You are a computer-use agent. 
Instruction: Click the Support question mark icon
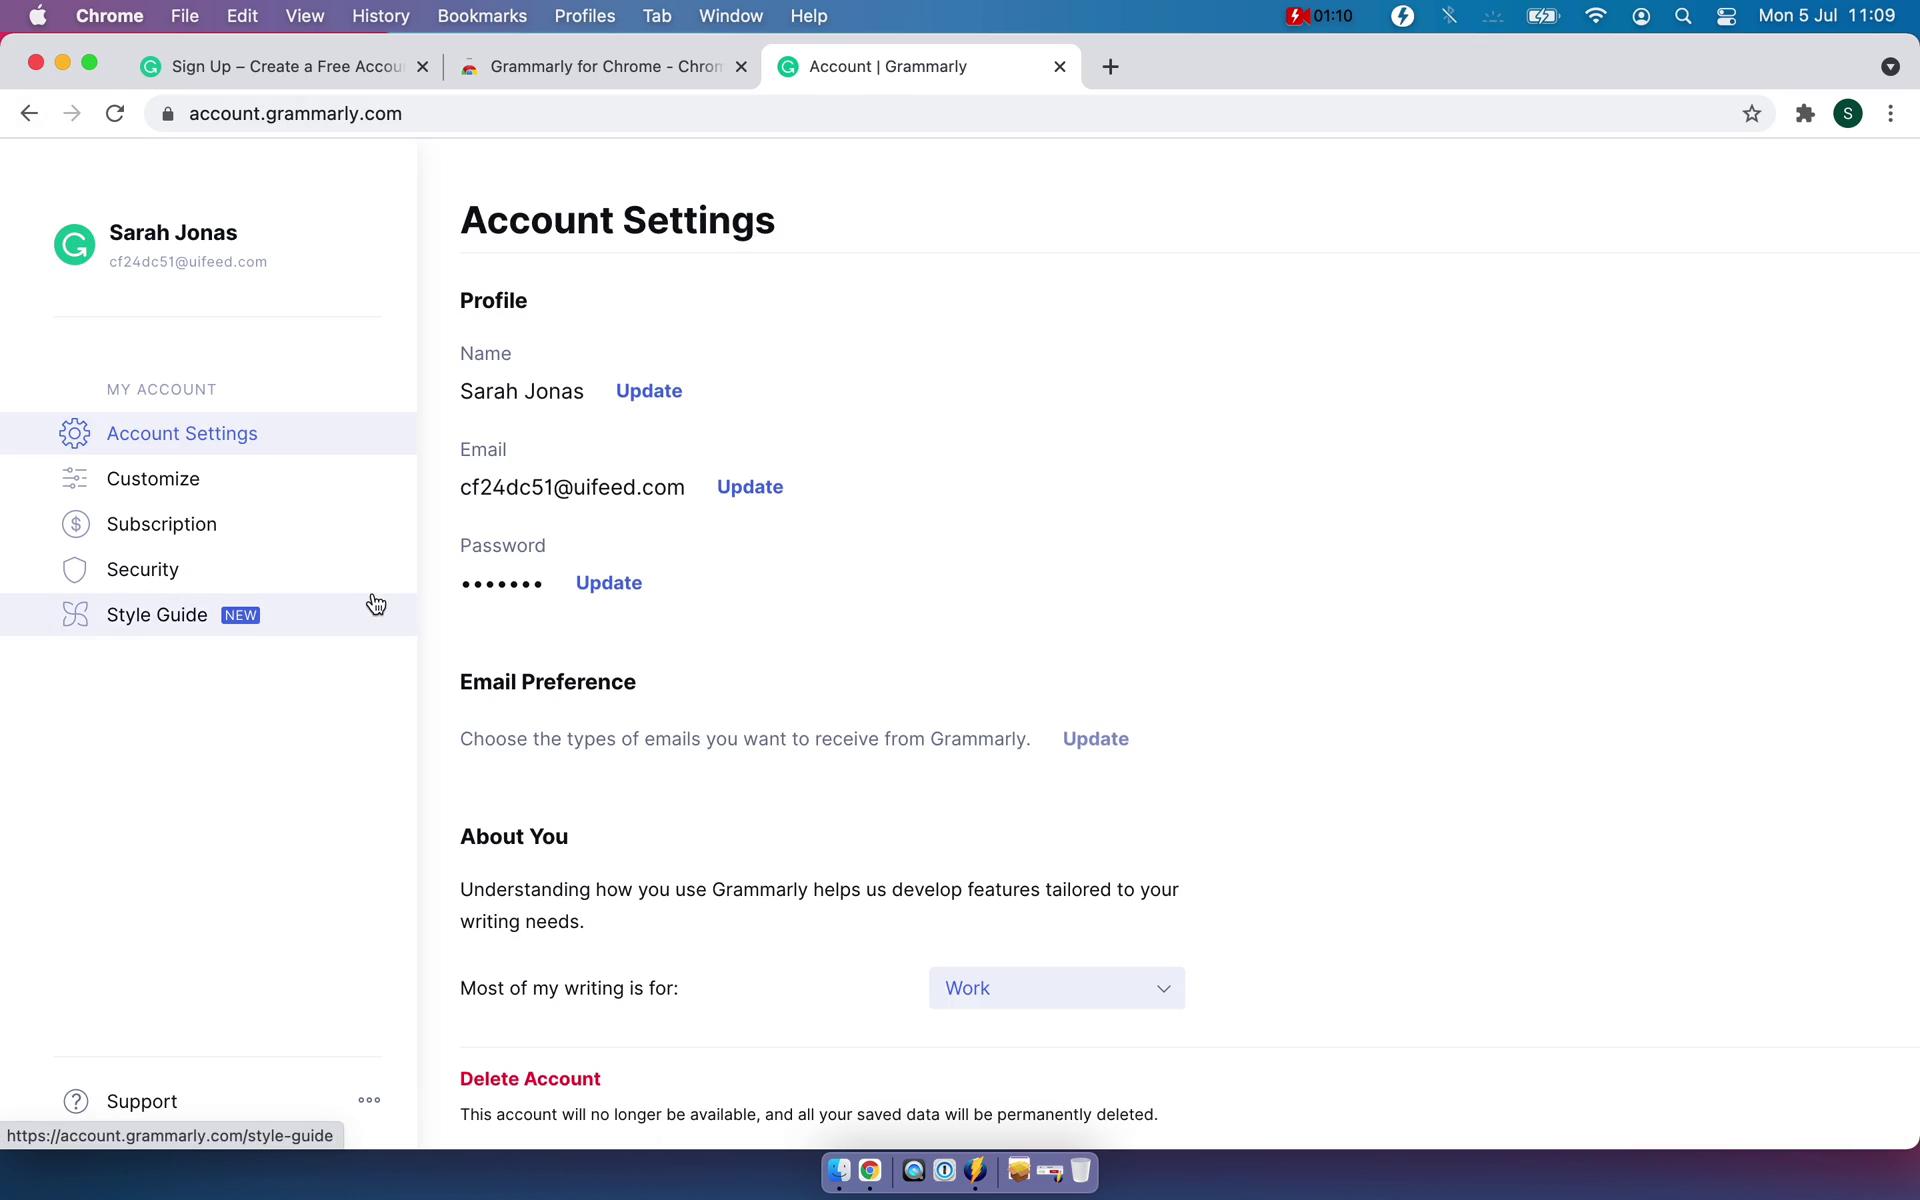click(75, 1101)
